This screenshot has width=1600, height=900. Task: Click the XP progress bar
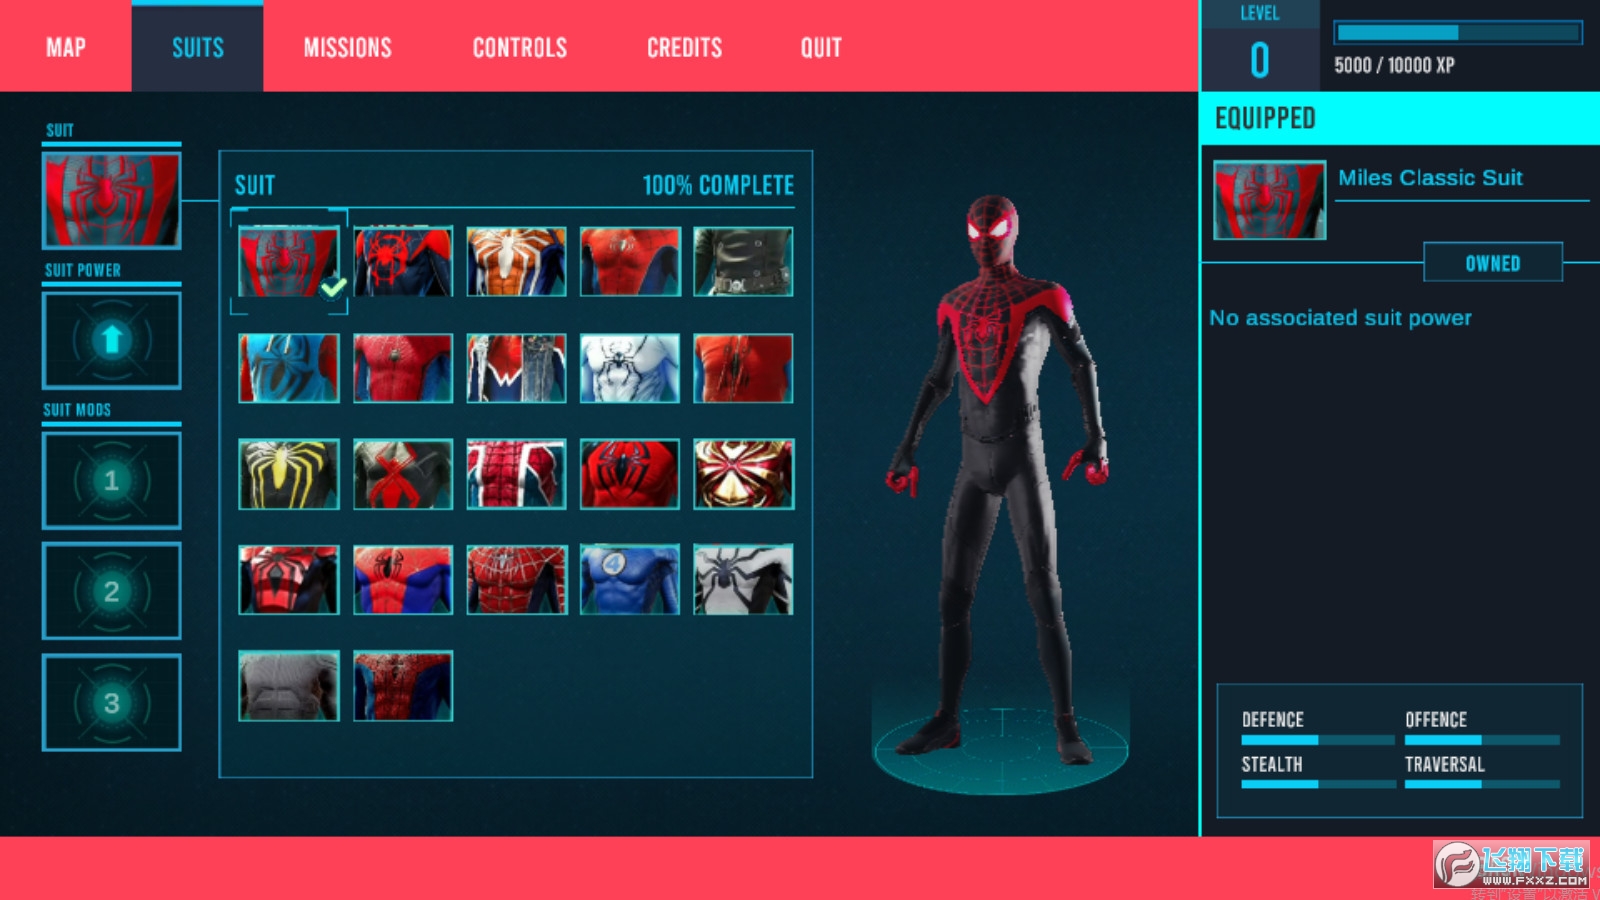click(x=1458, y=33)
